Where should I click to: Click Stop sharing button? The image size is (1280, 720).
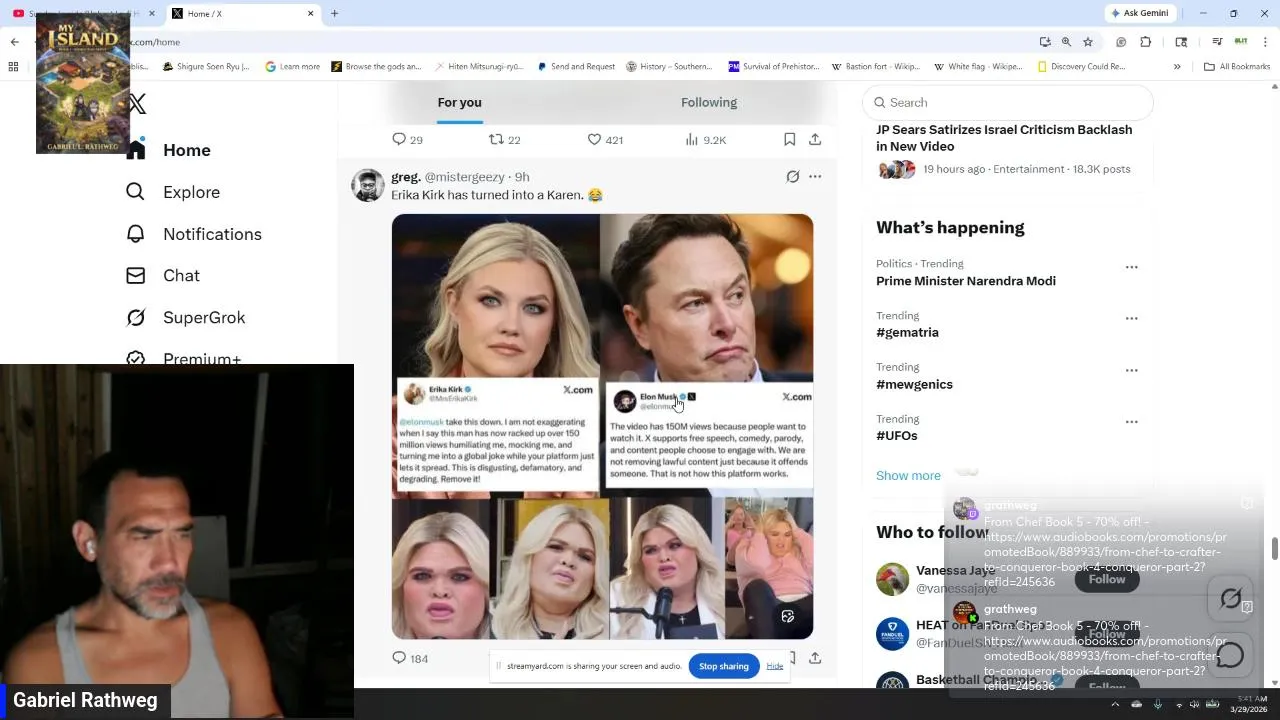(x=724, y=666)
